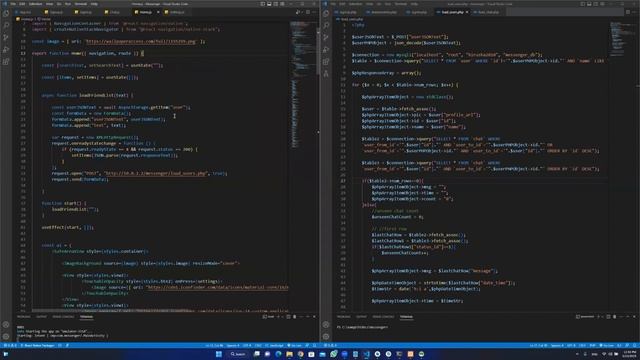Open Search view in right VS Code window
640x360 pixels.
pyautogui.click(x=326, y=25)
